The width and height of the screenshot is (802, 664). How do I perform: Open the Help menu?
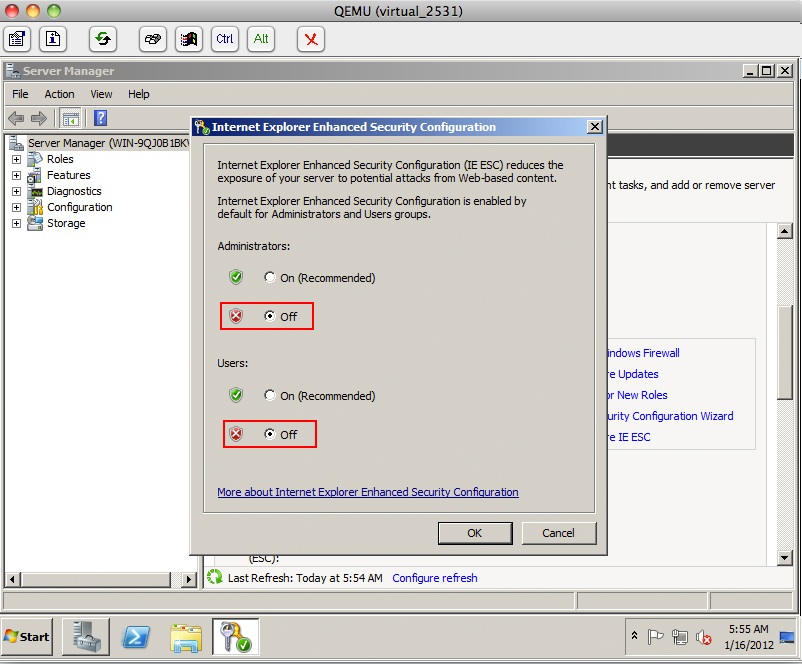point(139,94)
